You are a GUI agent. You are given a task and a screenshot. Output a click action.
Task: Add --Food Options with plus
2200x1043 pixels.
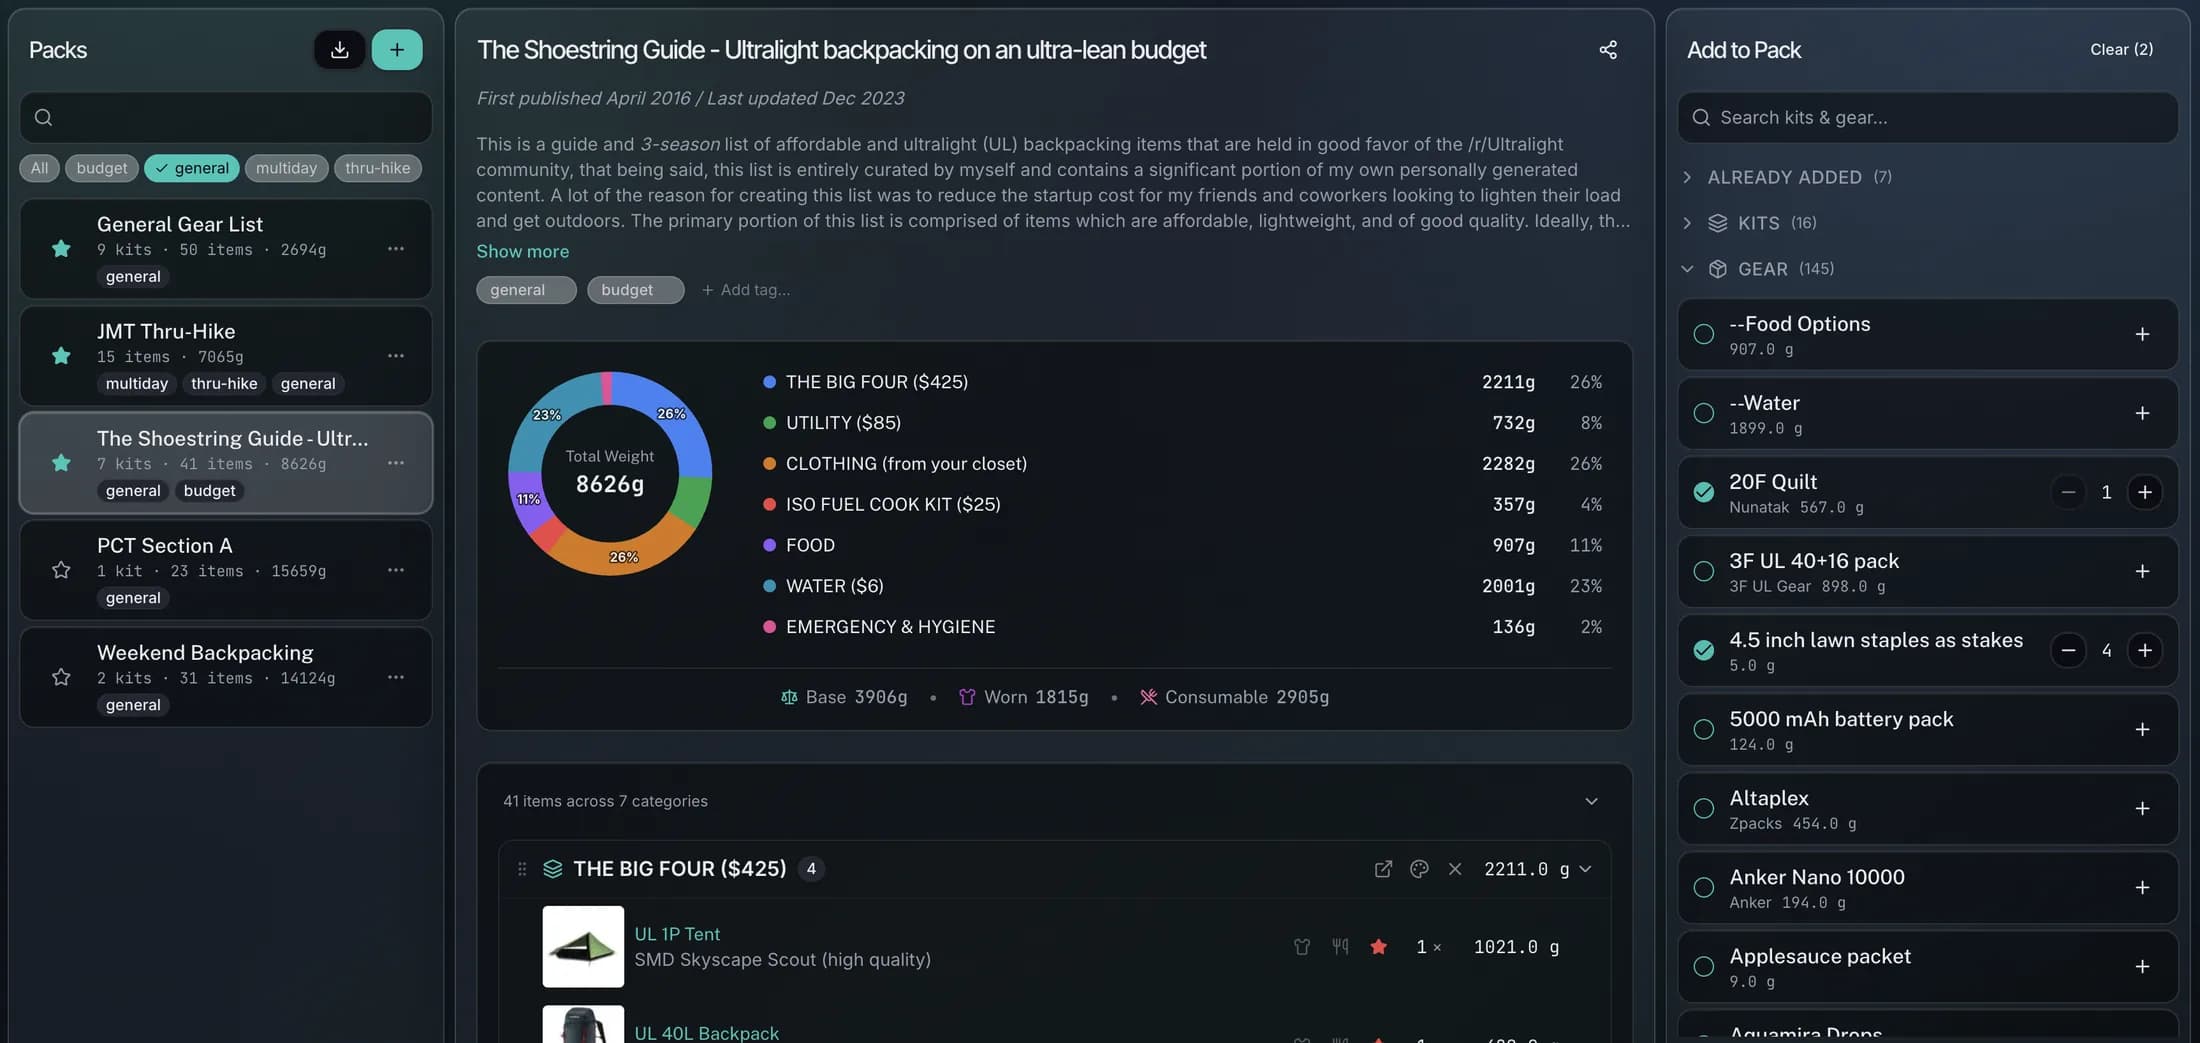(2142, 334)
